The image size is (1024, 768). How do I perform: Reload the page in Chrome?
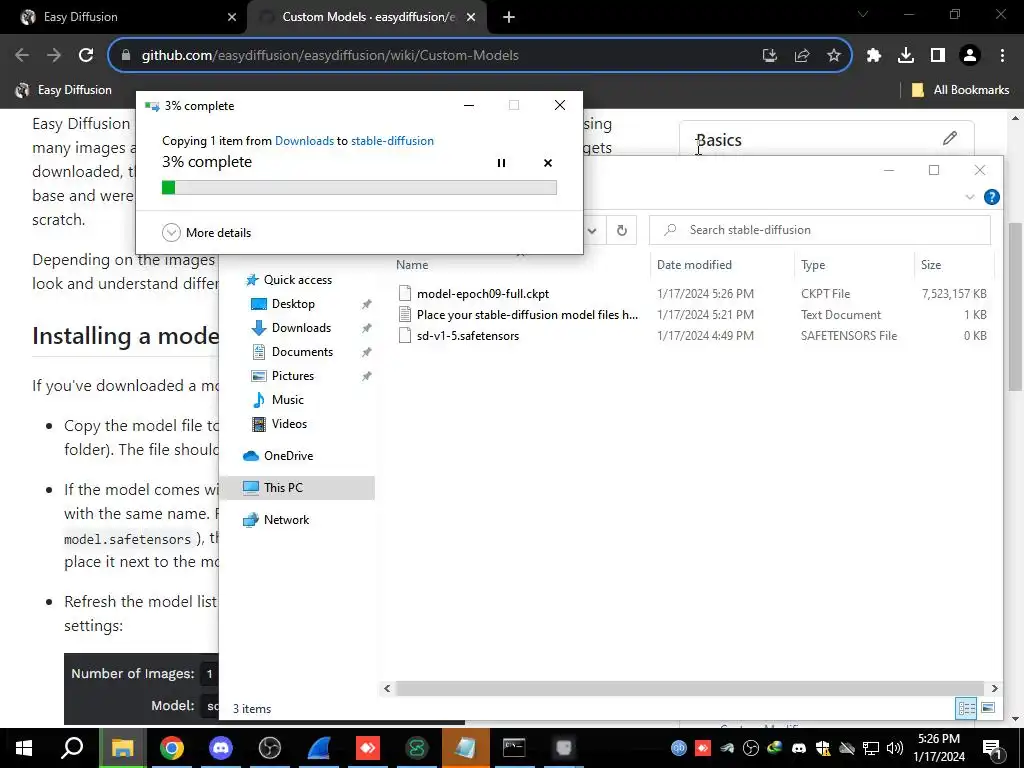click(86, 56)
